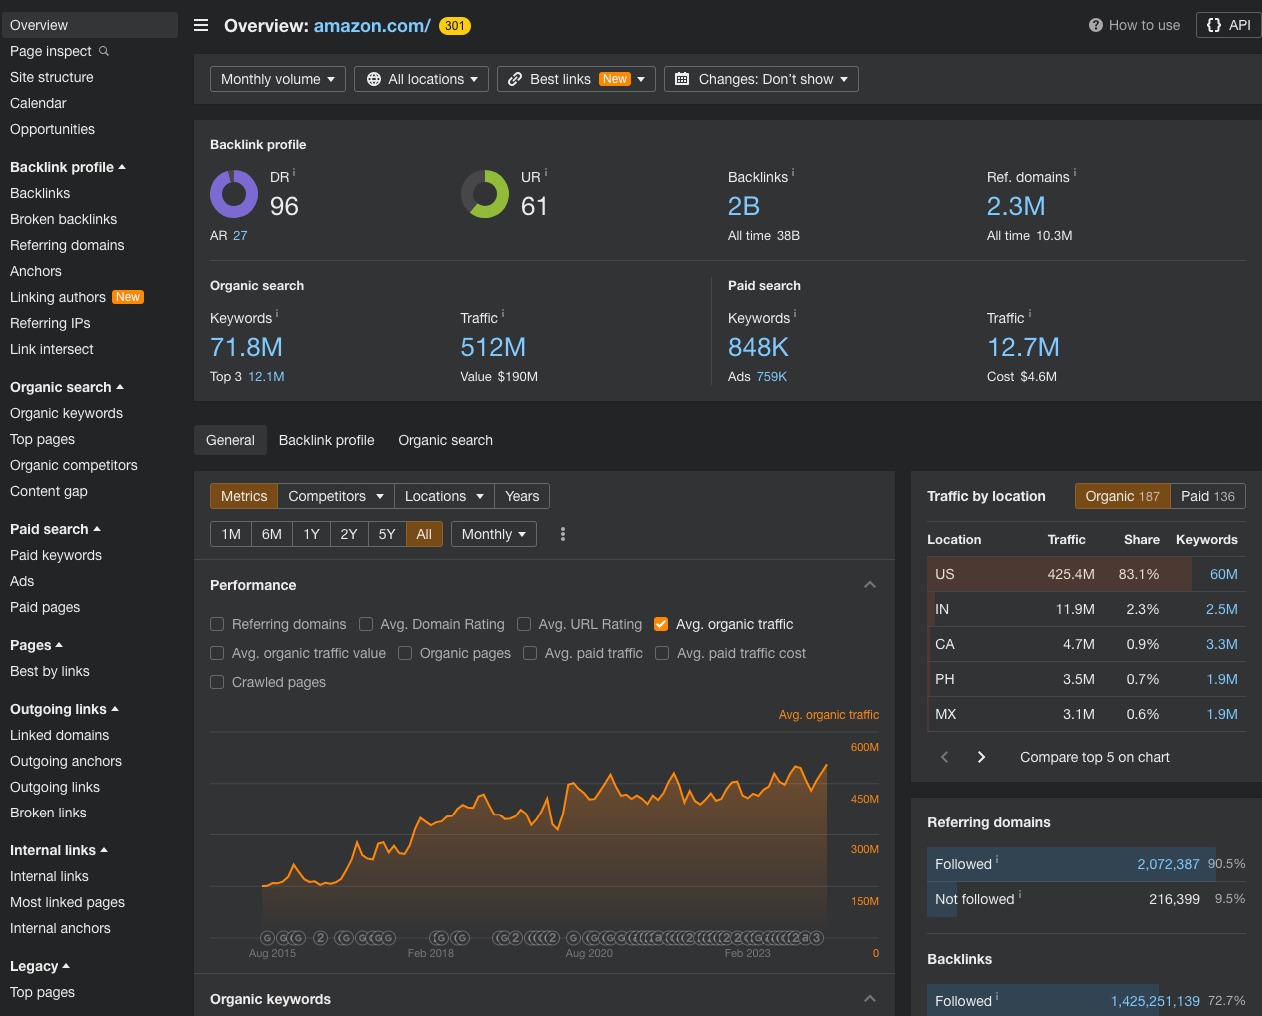Click the Followed referring domains bar
The height and width of the screenshot is (1016, 1262).
(1086, 864)
